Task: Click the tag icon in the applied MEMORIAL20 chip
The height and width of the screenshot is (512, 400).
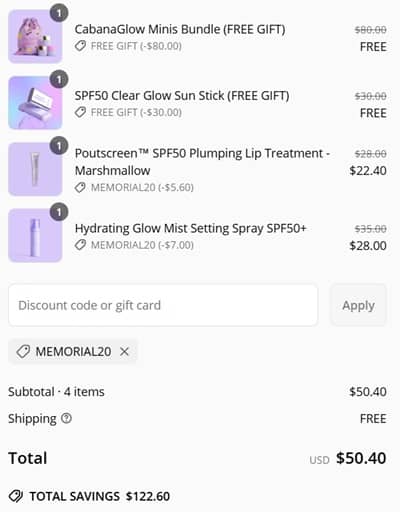Action: point(23,351)
